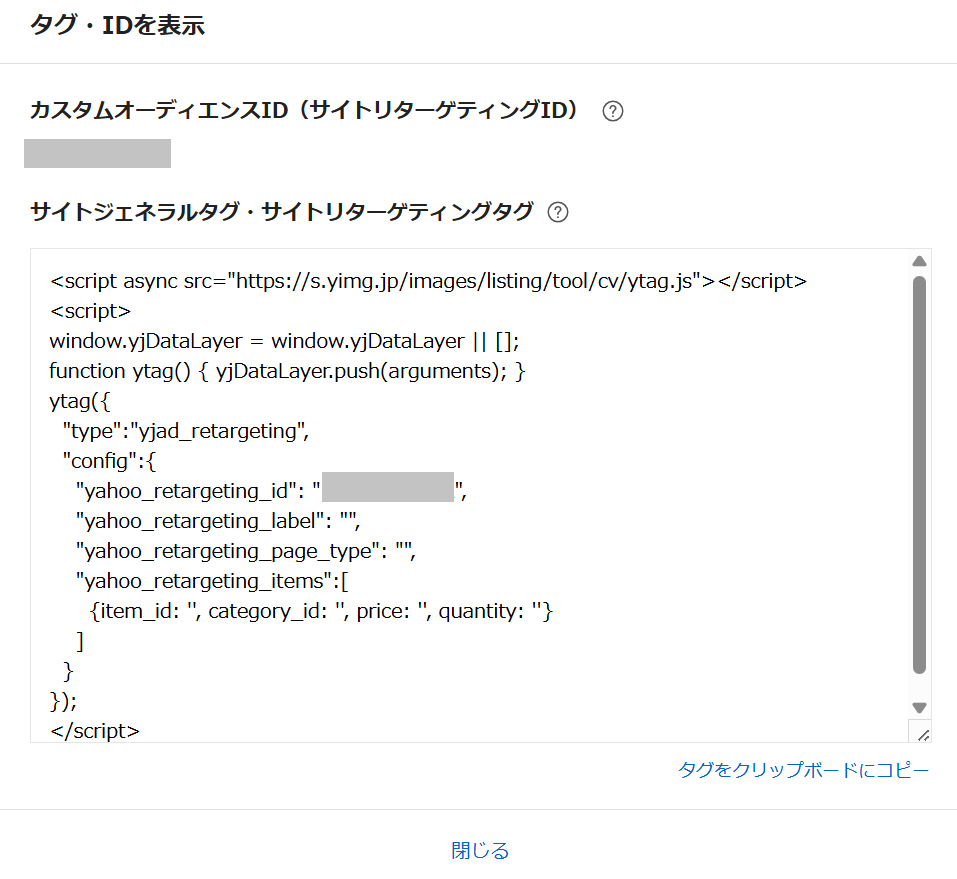Viewport: 957px width, 879px height.
Task: Click the タグ・IDを表示 dialog title
Action: click(117, 26)
